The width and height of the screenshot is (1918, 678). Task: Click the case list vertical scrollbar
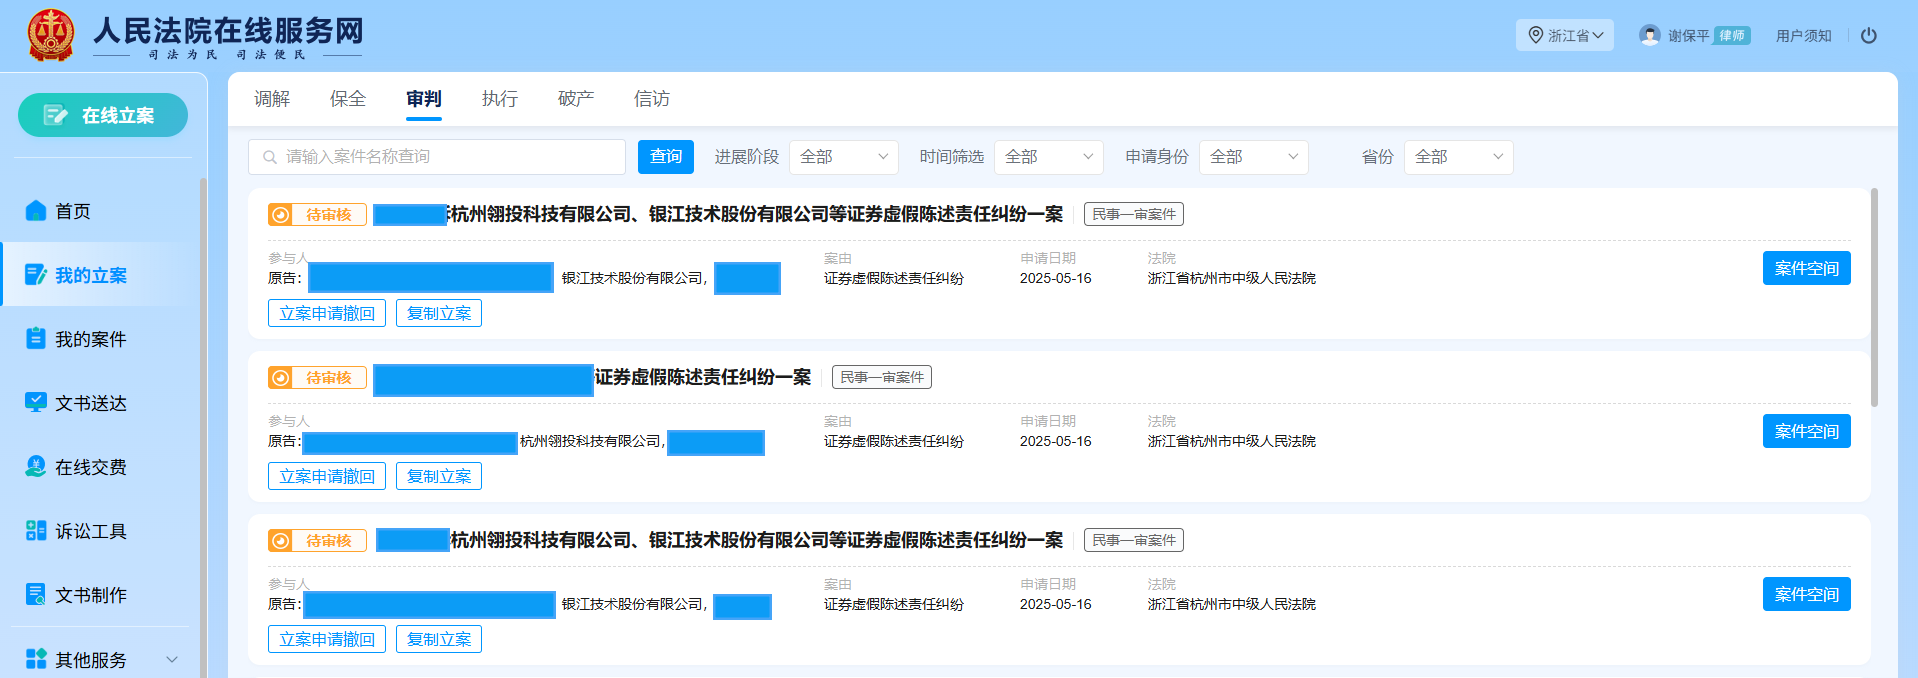pos(1874,298)
